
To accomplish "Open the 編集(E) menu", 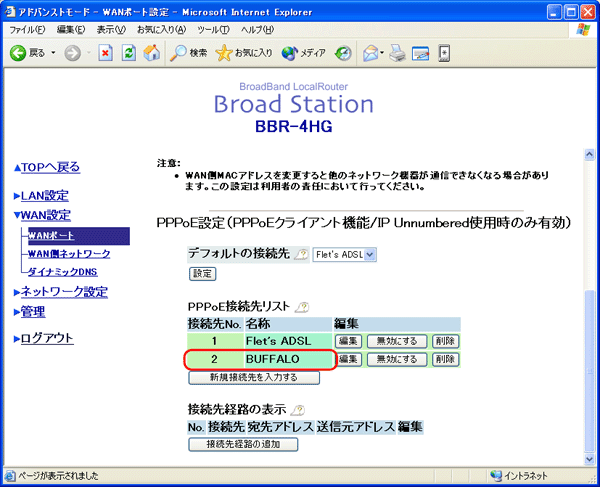I will pyautogui.click(x=71, y=29).
